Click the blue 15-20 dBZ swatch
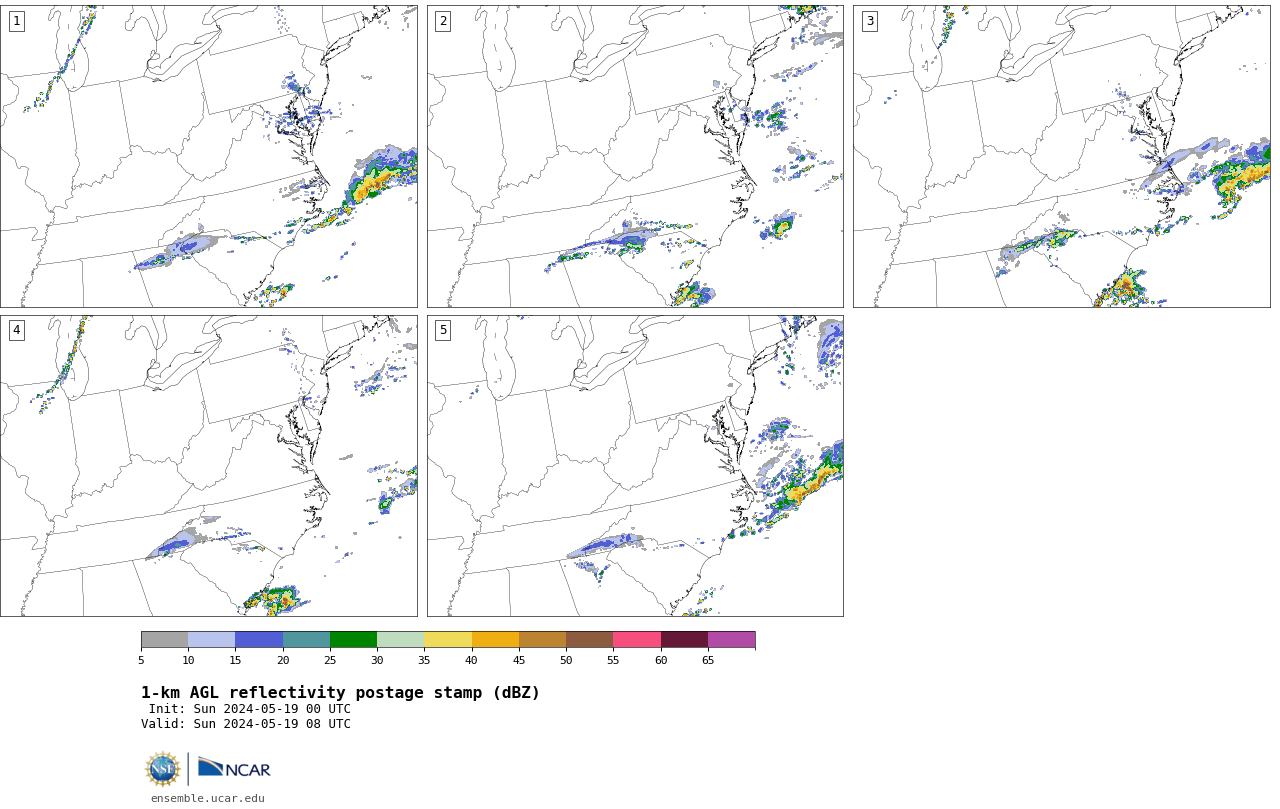This screenshot has width=1280, height=809. tap(259, 640)
